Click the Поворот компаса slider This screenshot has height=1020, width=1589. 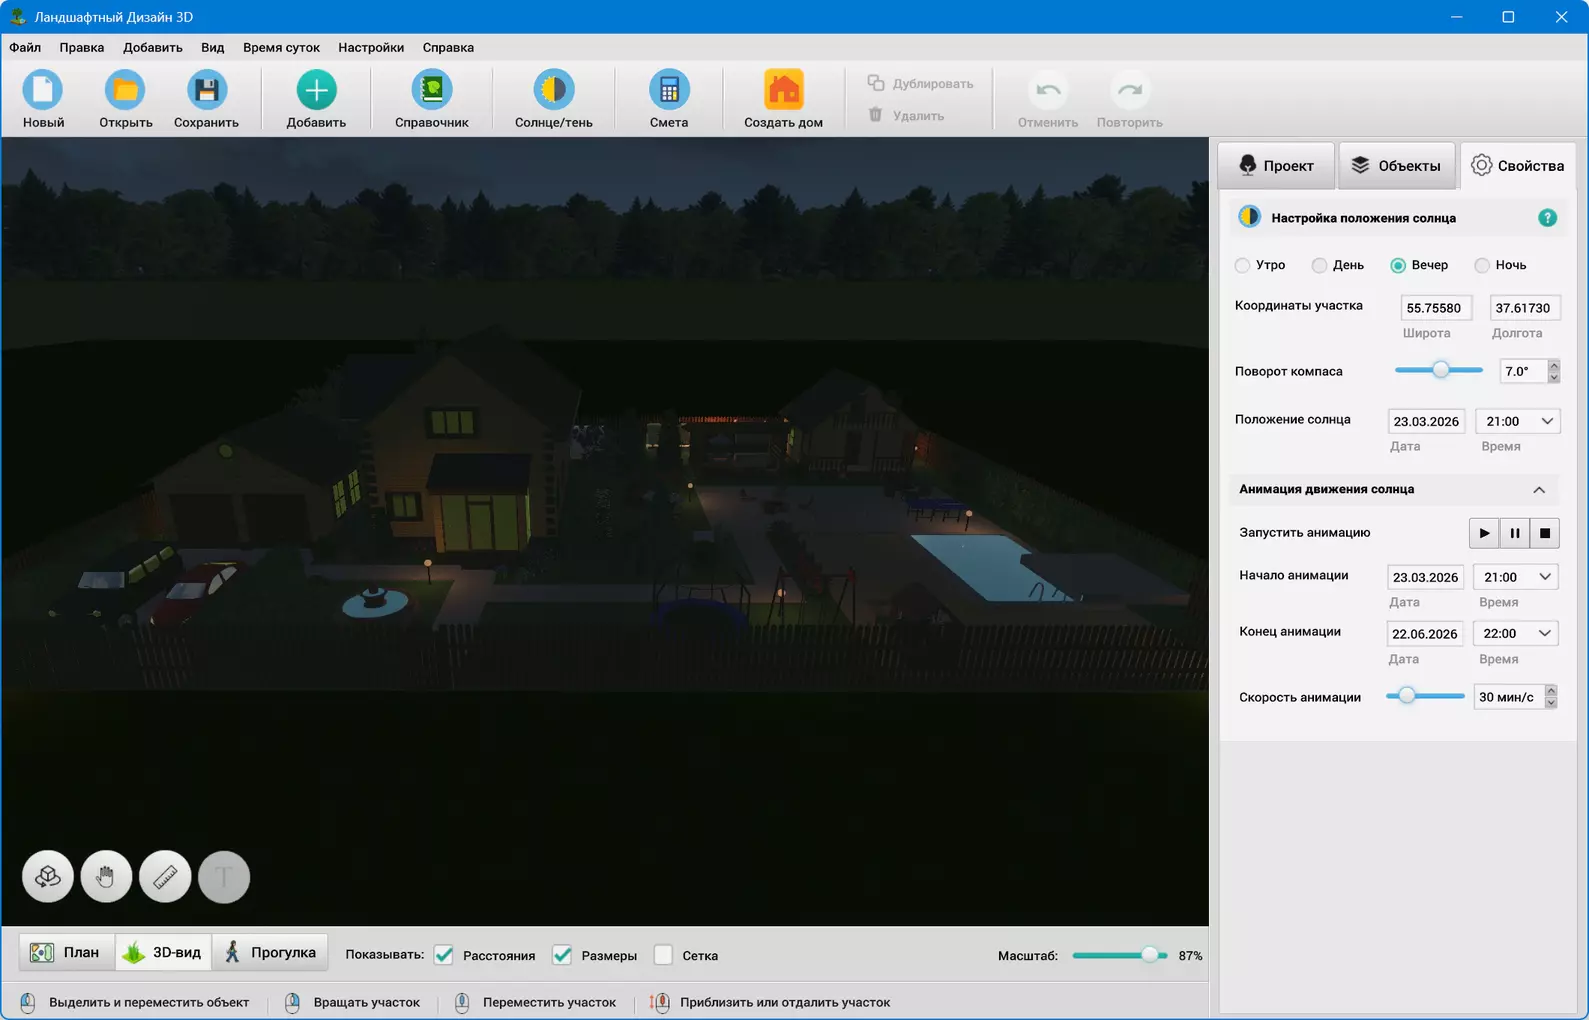(1438, 370)
